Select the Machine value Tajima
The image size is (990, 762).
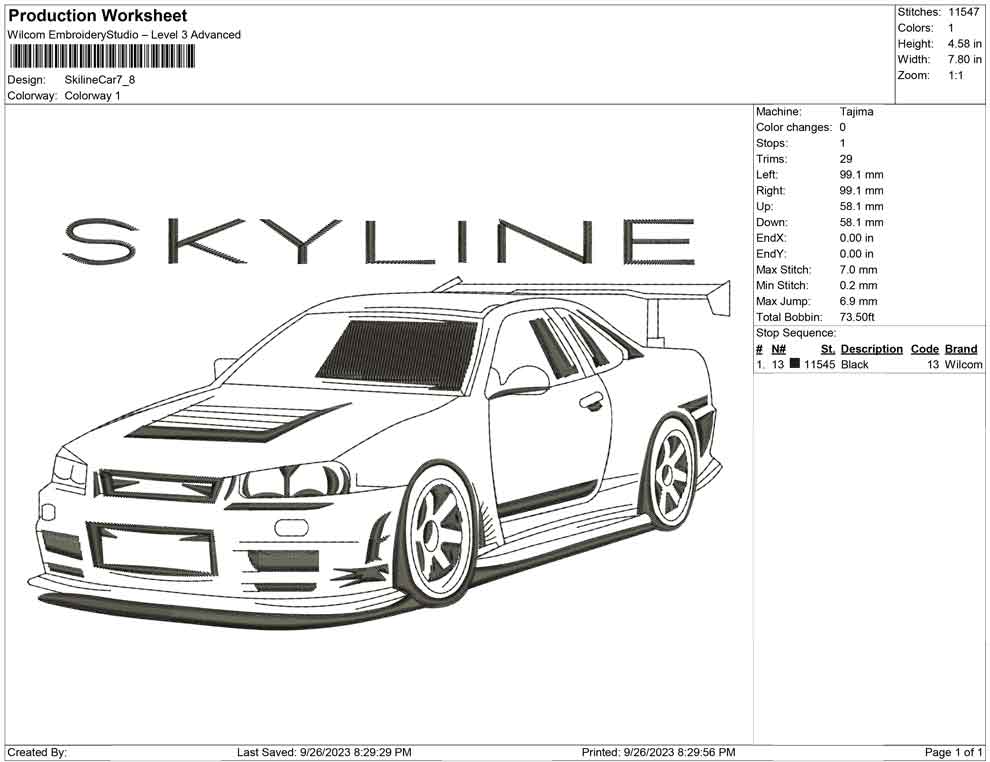tap(856, 112)
